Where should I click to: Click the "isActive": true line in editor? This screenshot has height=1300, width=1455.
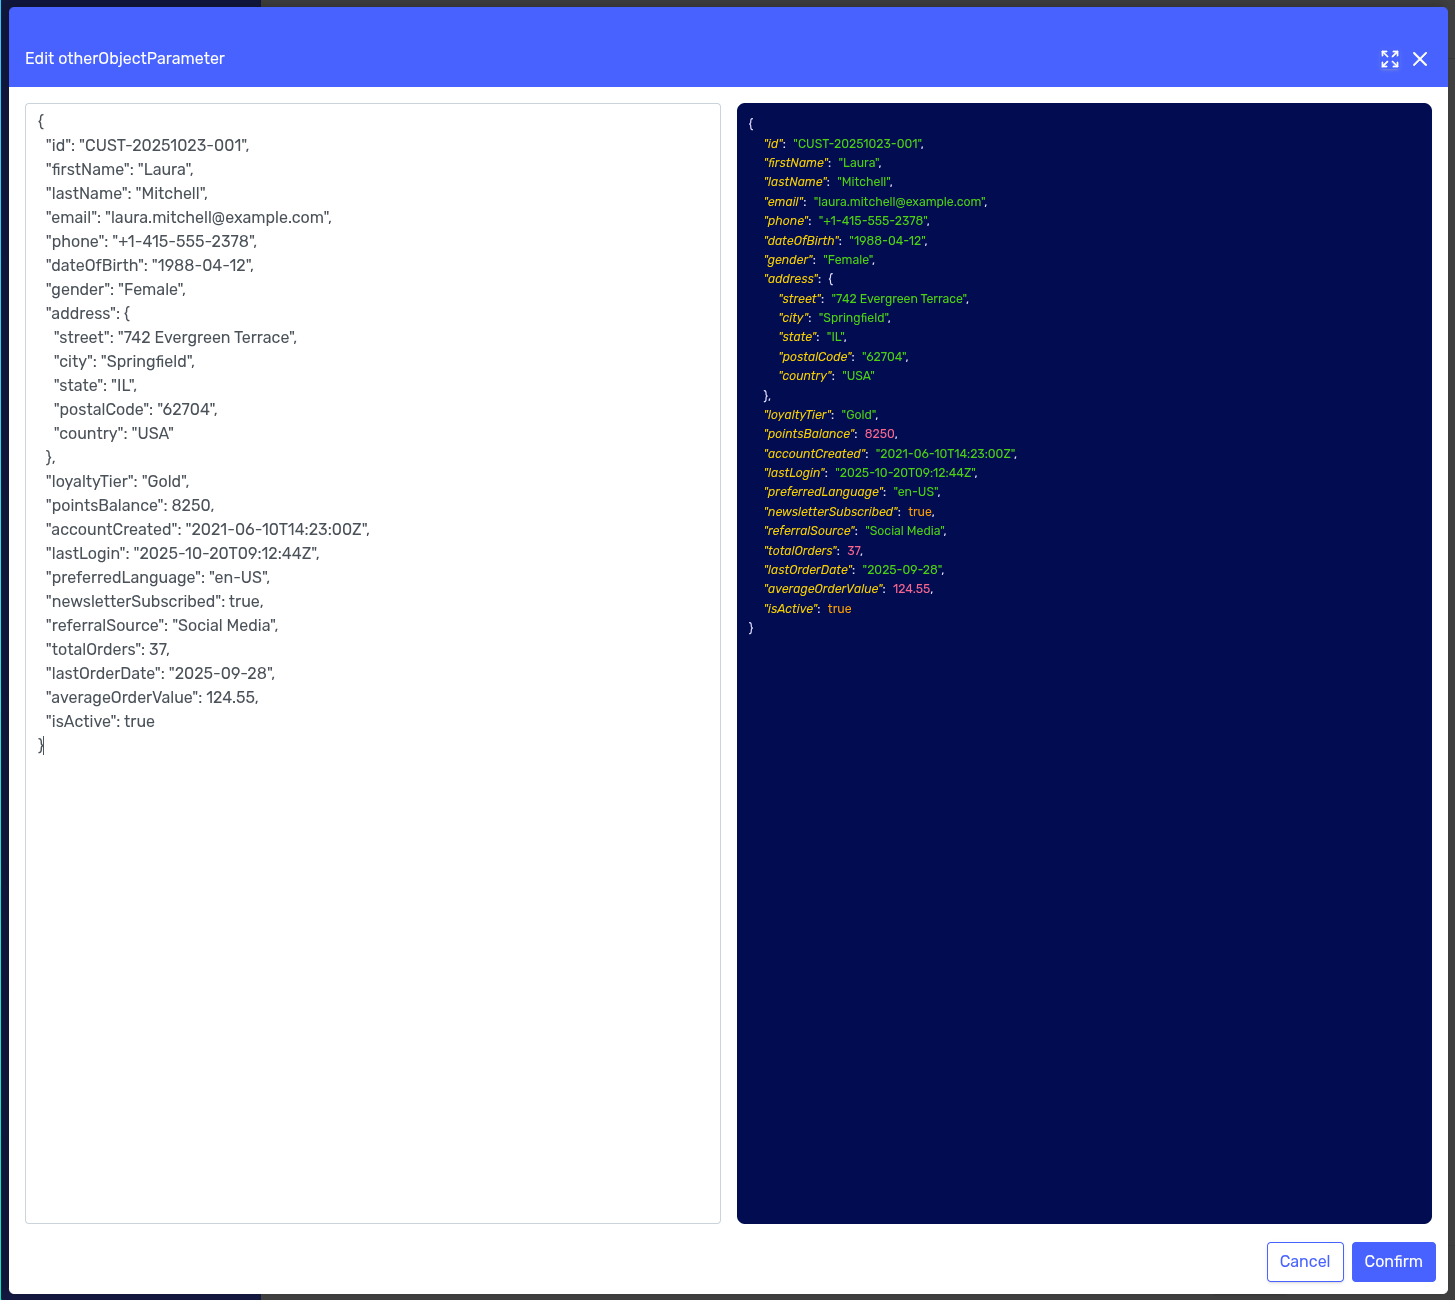pos(100,721)
